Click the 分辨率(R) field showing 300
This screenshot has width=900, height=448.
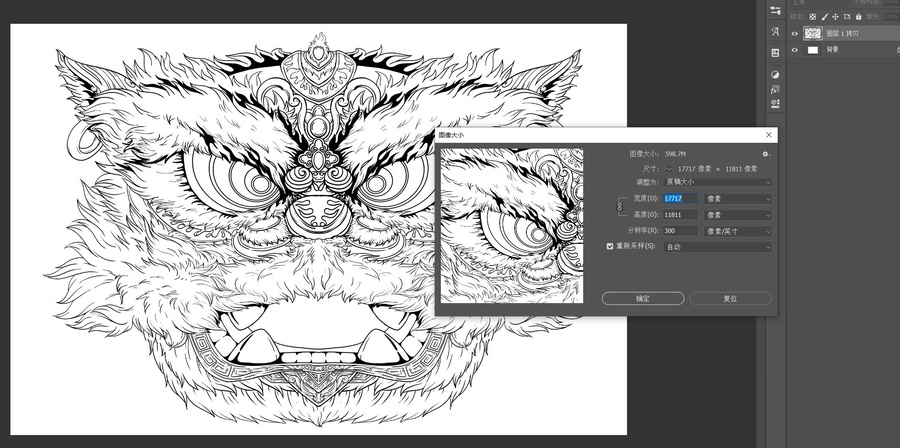coord(680,231)
